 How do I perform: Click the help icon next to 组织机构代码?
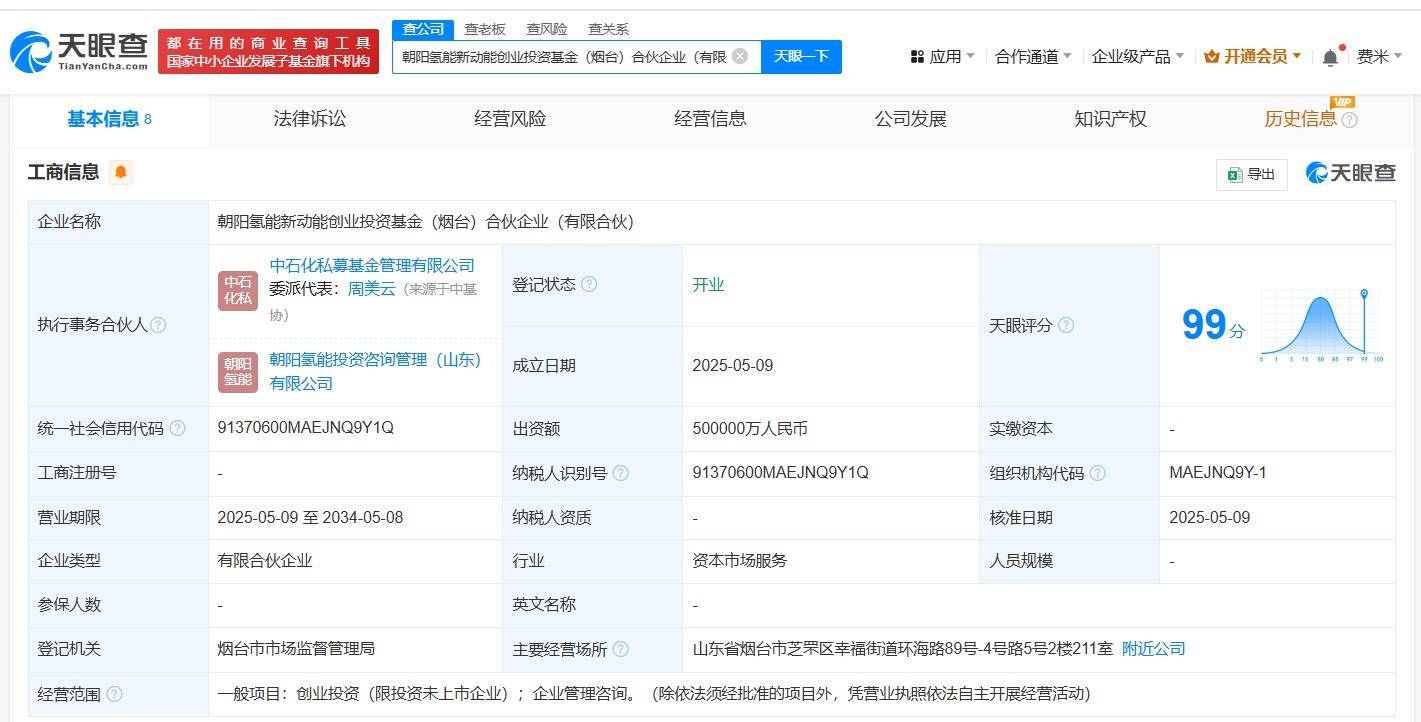(x=1097, y=473)
